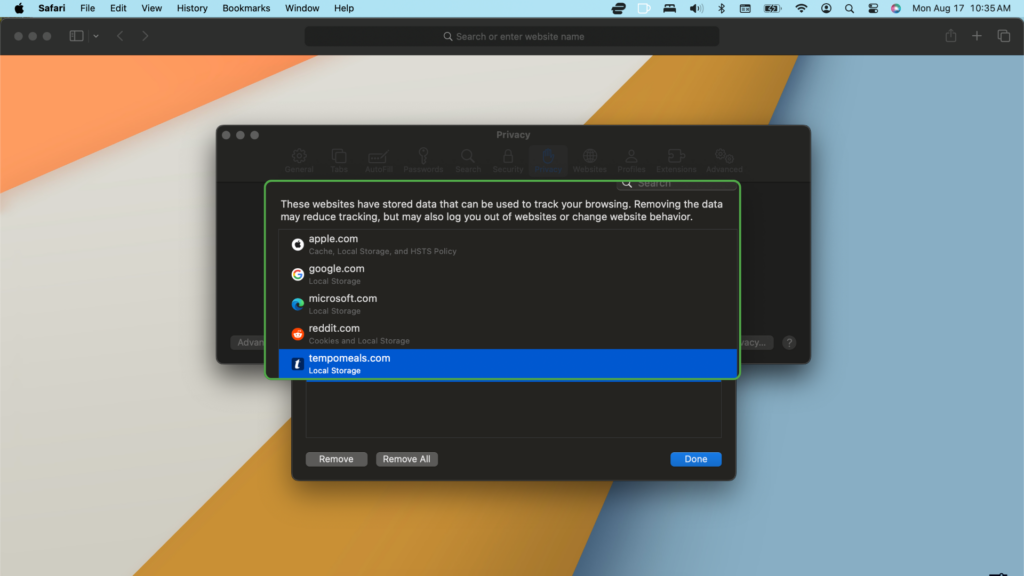Select the reddit.com row
Screen dimensions: 1024x576
pyautogui.click(x=507, y=334)
